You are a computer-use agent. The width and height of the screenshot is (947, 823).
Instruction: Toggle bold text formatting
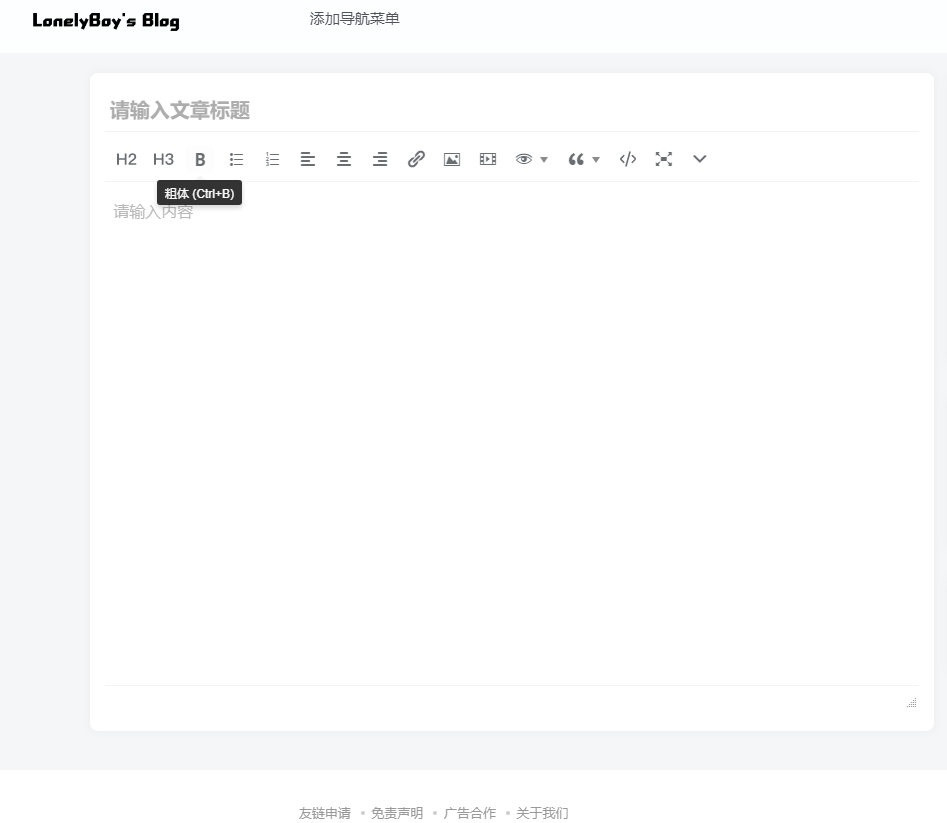200,159
